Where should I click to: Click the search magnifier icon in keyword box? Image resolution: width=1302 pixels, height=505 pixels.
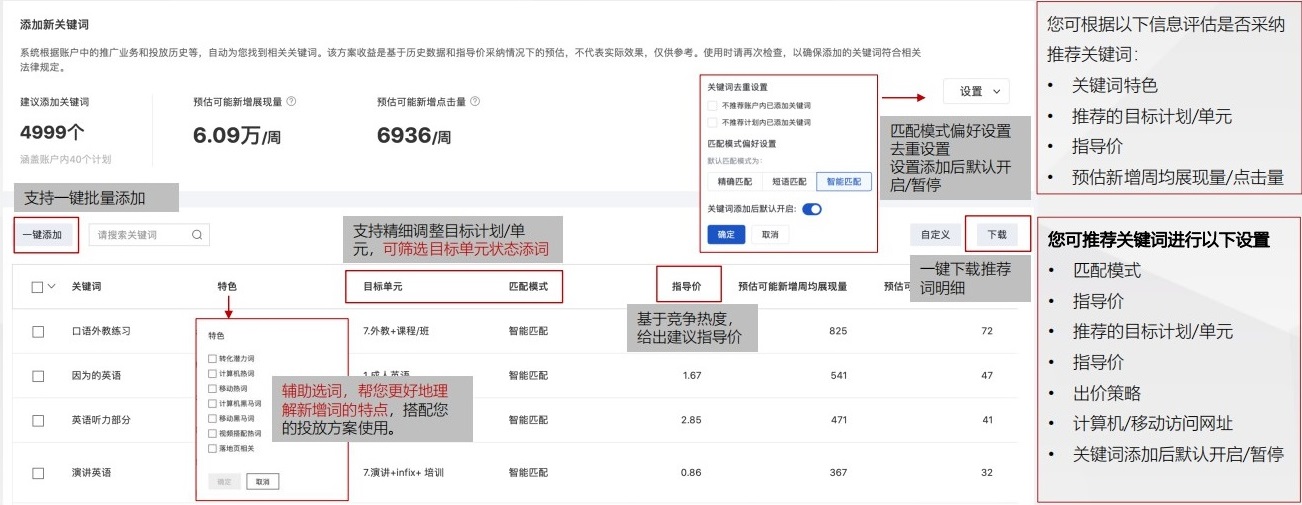point(197,235)
